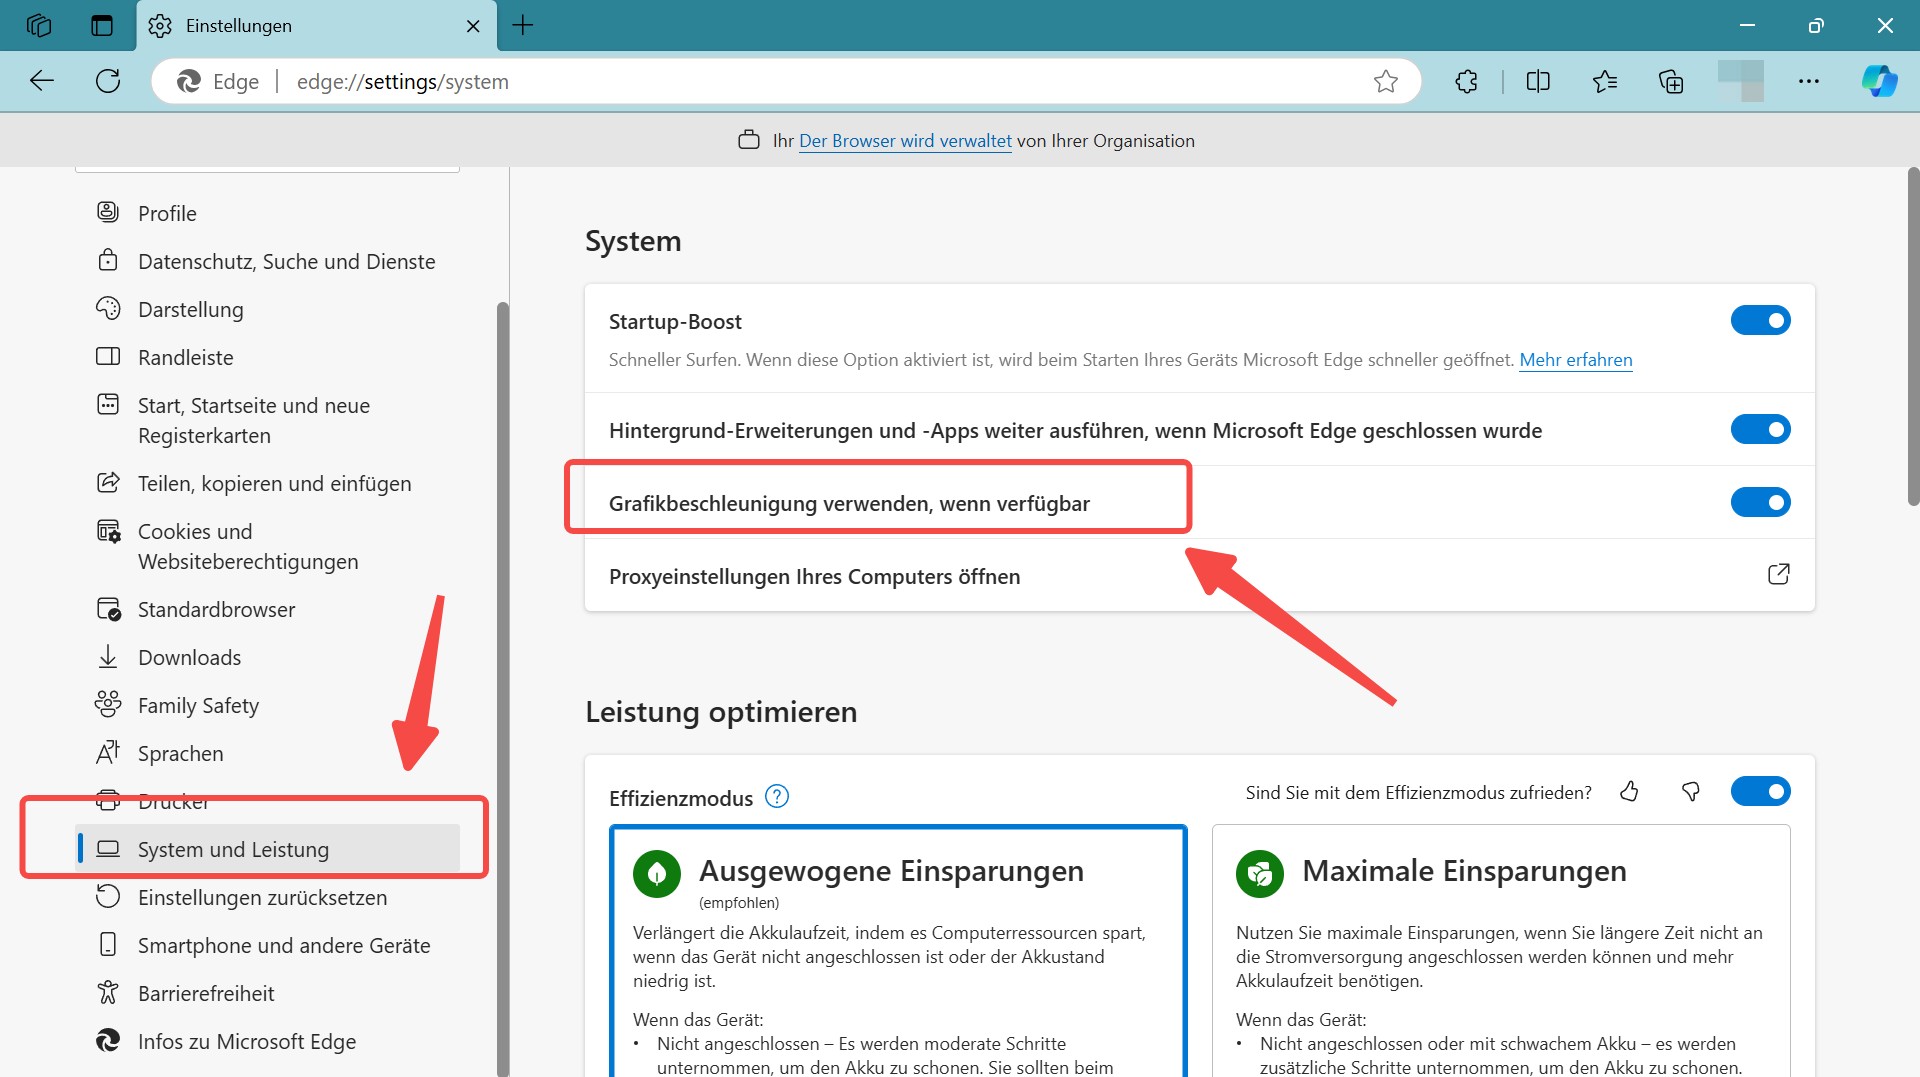
Task: Open Proxyeinstellungen external link icon
Action: click(1778, 574)
